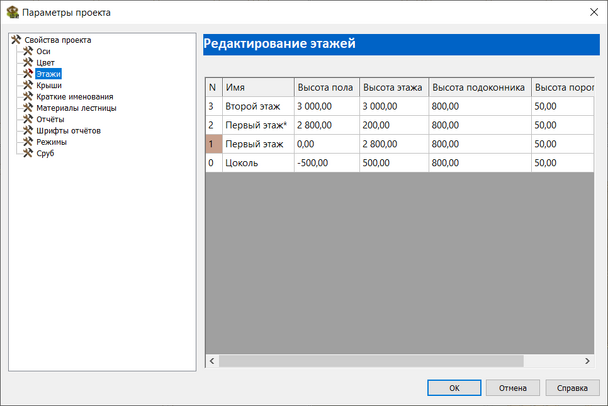
Task: Click the hammer icon beside Краткие именования
Action: click(x=28, y=97)
